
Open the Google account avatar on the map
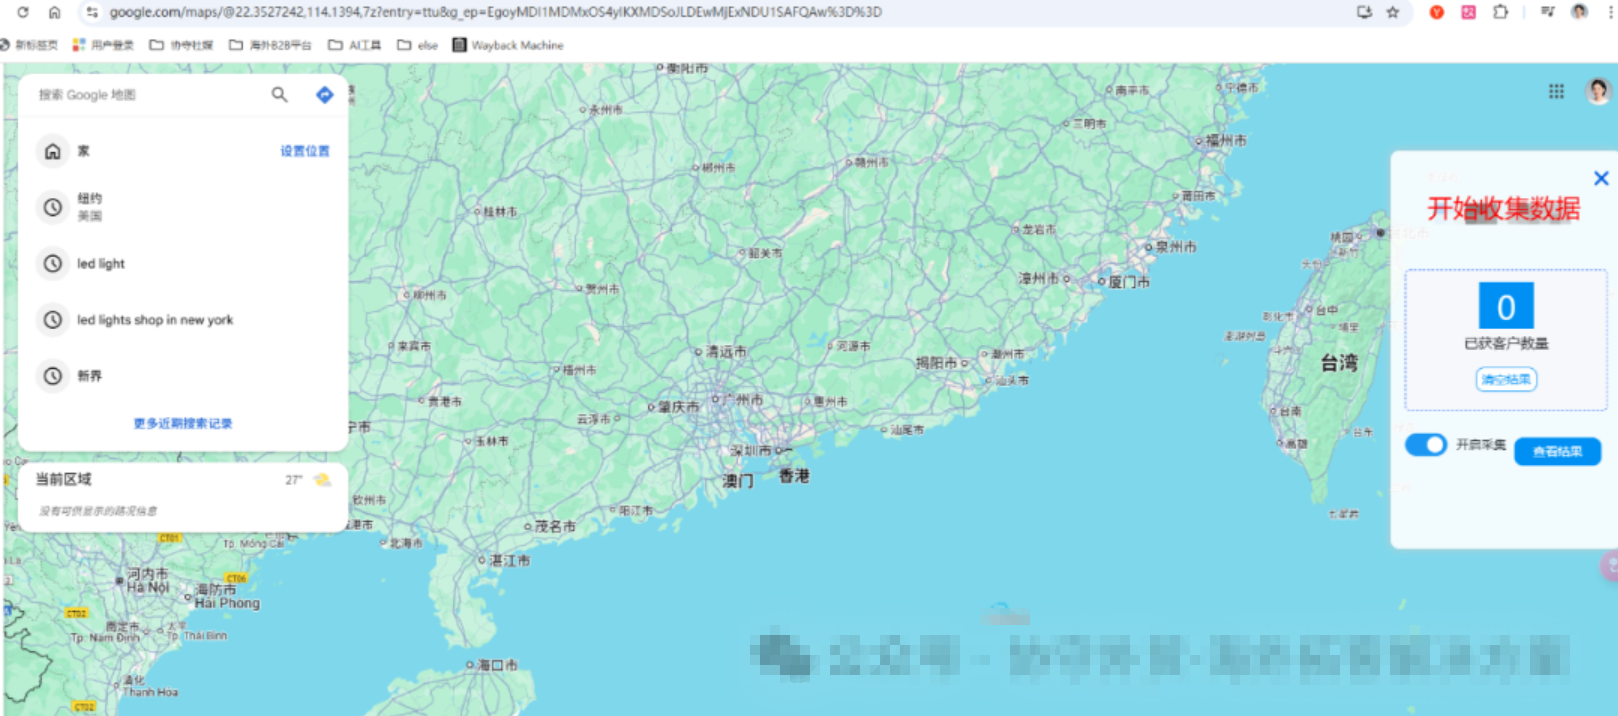[1598, 92]
